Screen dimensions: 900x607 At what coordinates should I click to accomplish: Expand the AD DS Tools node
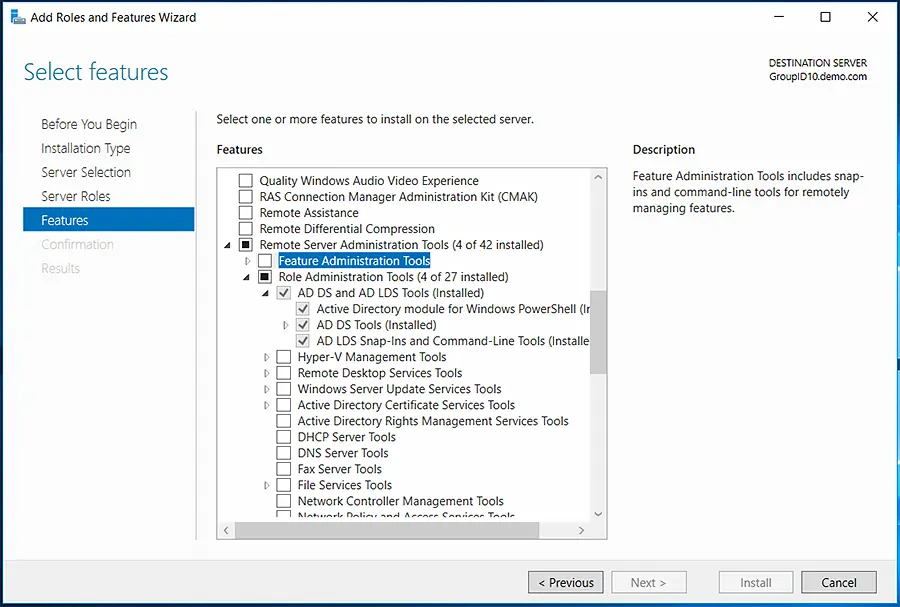pyautogui.click(x=285, y=325)
